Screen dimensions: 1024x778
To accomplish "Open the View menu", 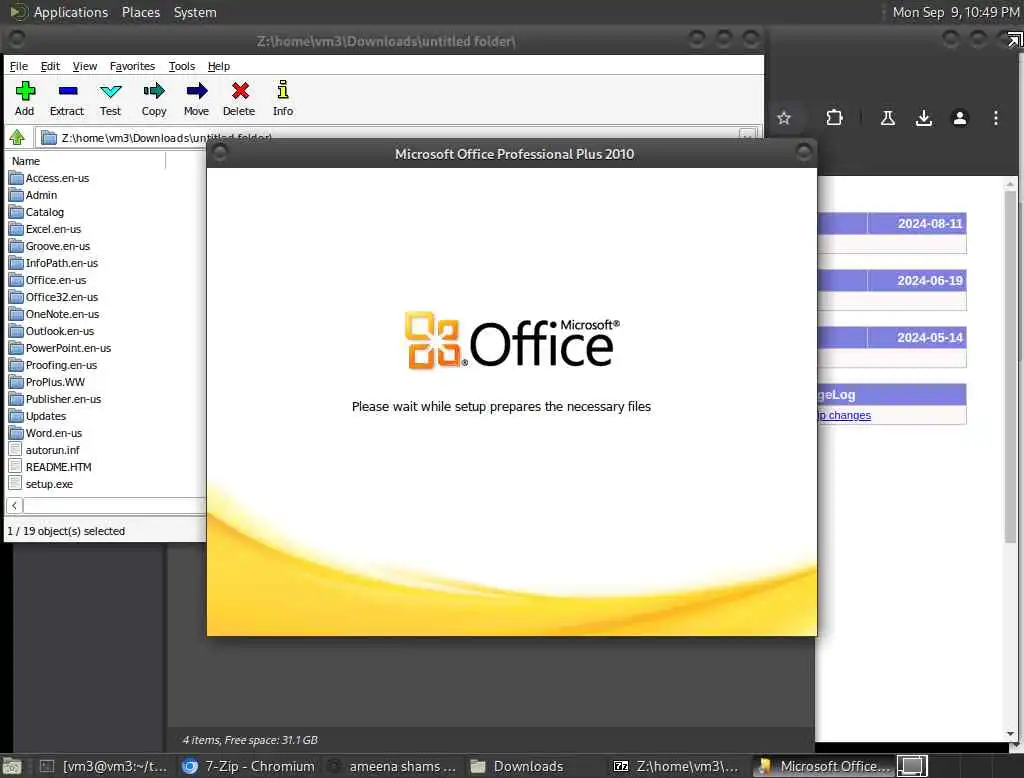I will coord(84,66).
